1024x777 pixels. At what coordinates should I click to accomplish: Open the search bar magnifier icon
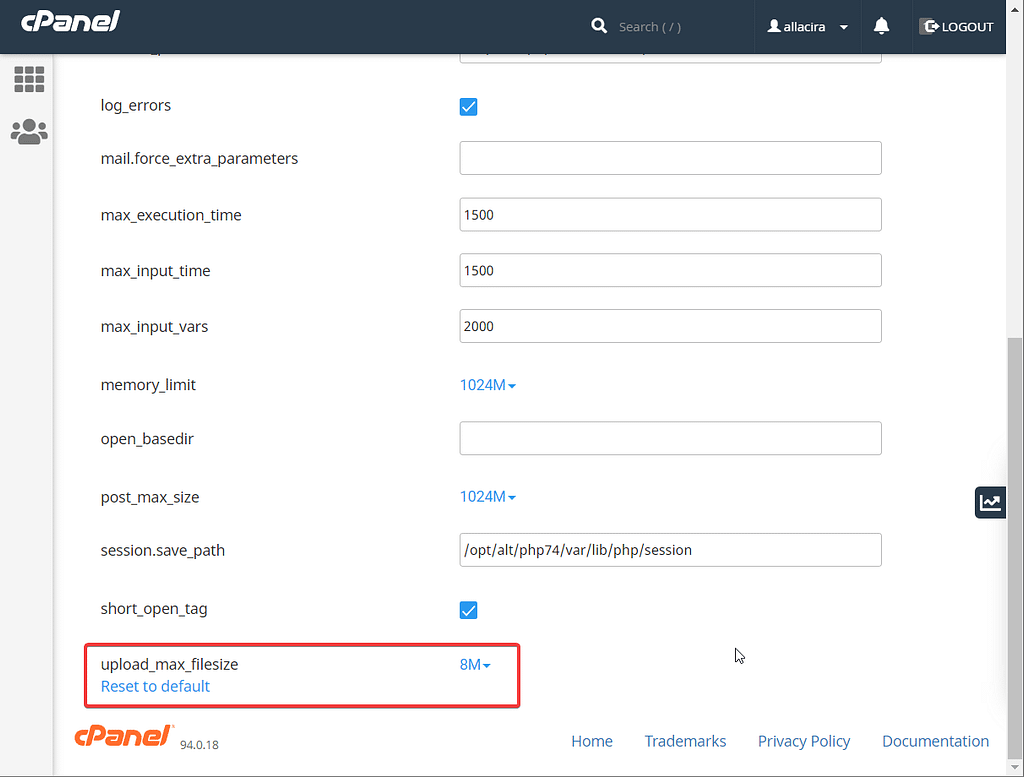599,26
